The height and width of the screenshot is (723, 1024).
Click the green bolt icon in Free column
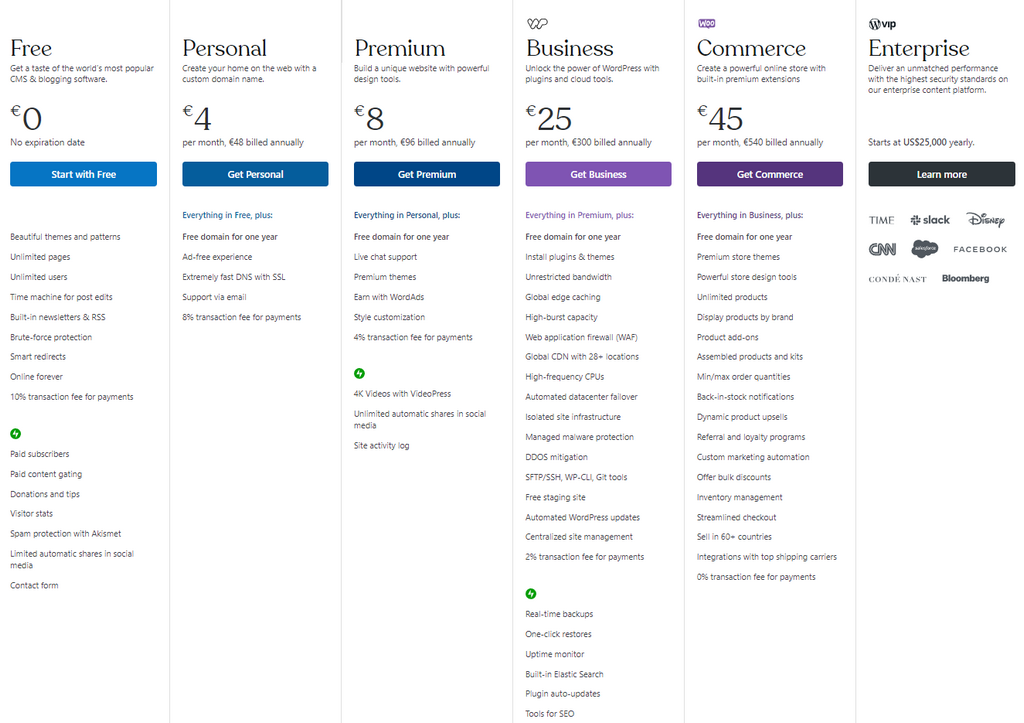pos(14,434)
